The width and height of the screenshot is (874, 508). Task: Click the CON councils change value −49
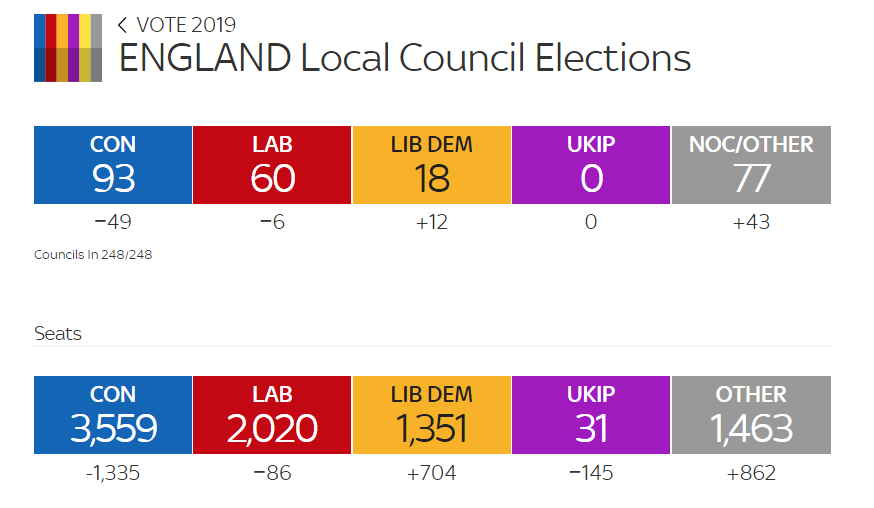[113, 222]
